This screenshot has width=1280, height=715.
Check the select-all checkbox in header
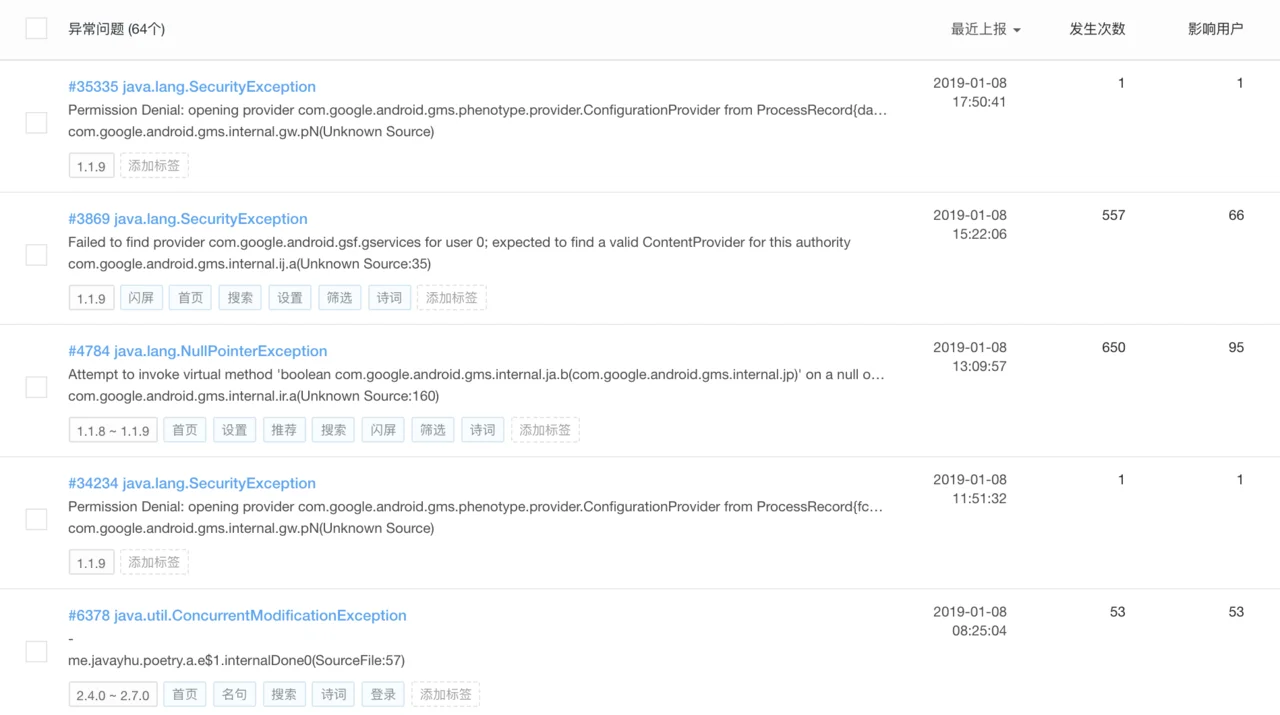click(x=36, y=28)
